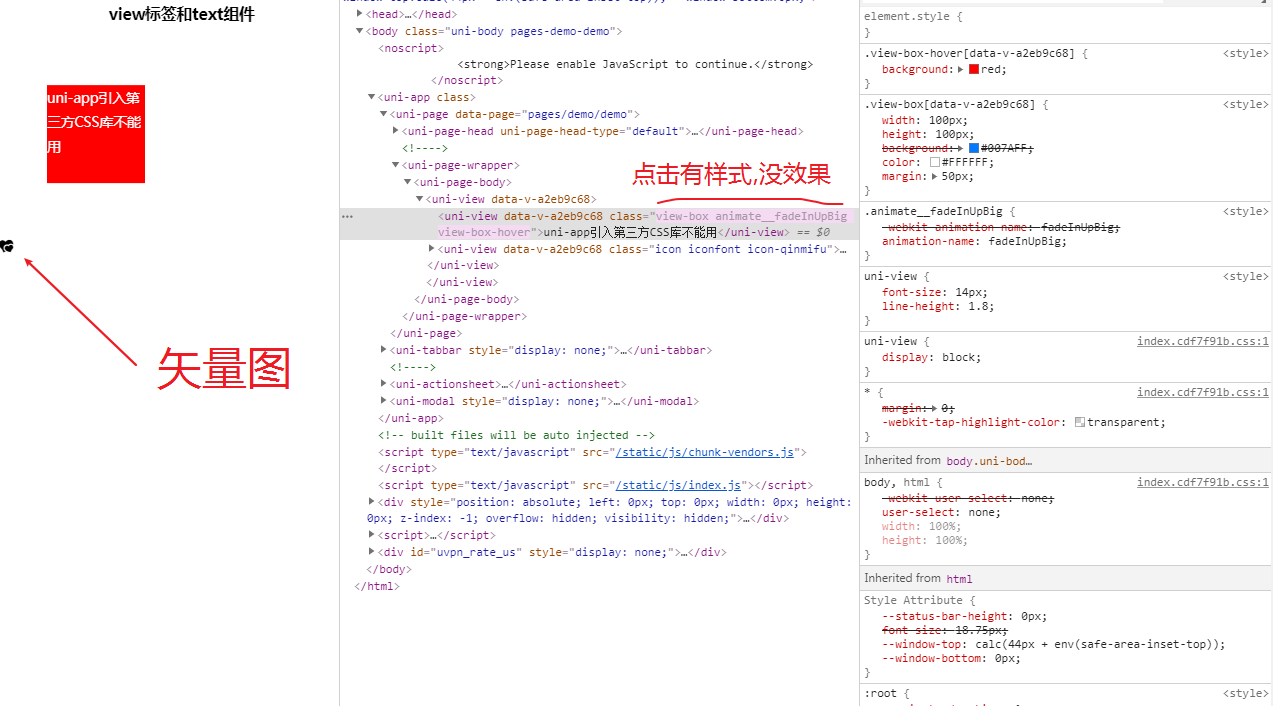
Task: Click the 'animation-name: fadeInUpBig' active declaration
Action: (975, 241)
